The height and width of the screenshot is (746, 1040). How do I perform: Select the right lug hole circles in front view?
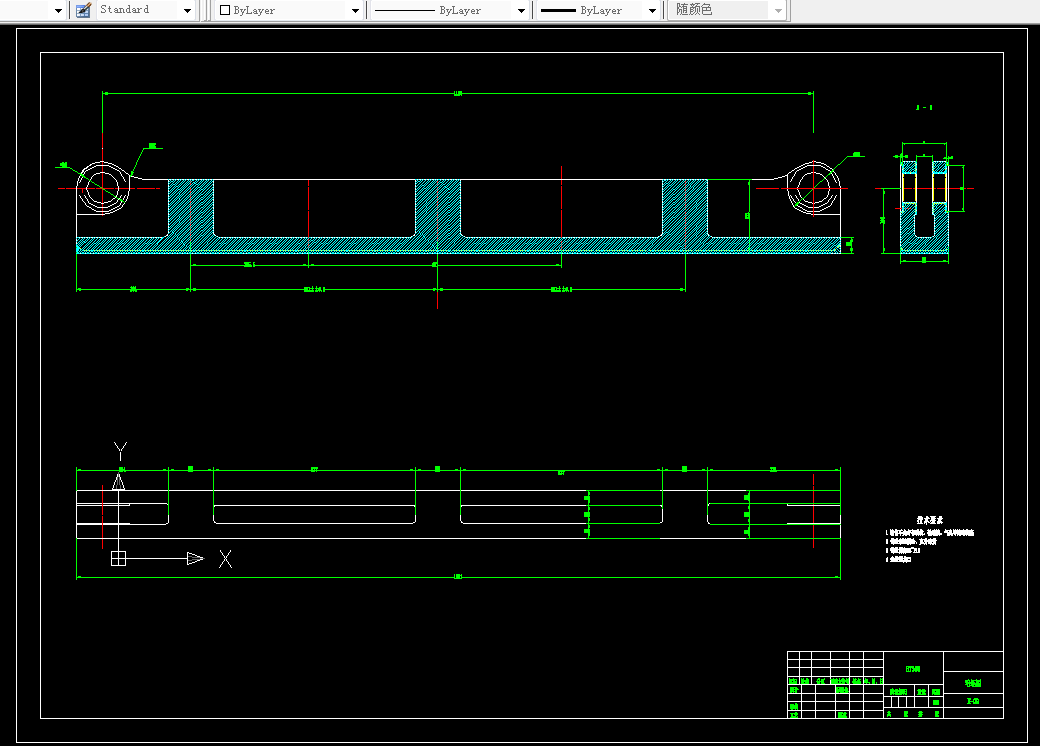point(813,188)
